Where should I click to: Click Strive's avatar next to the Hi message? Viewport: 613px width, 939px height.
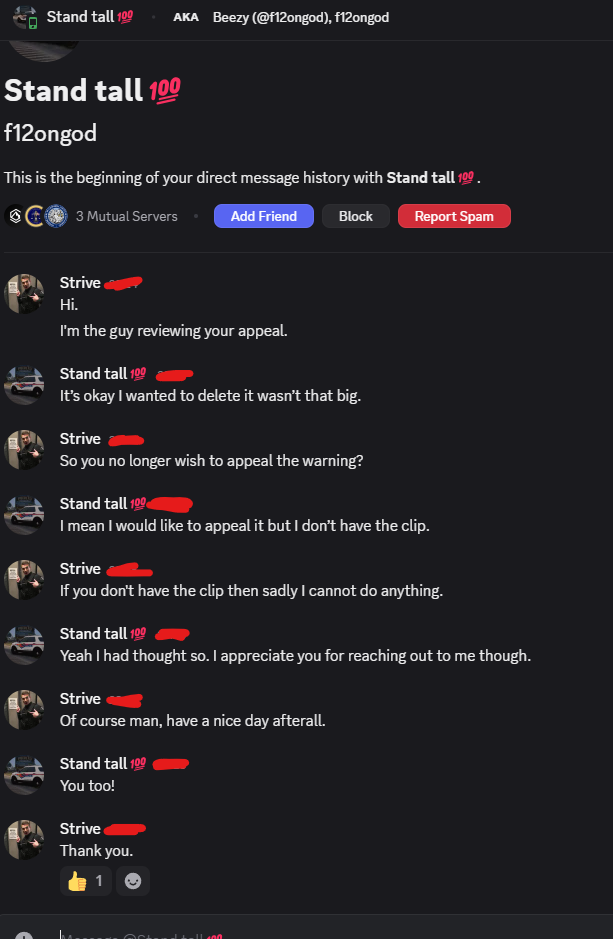(x=24, y=294)
